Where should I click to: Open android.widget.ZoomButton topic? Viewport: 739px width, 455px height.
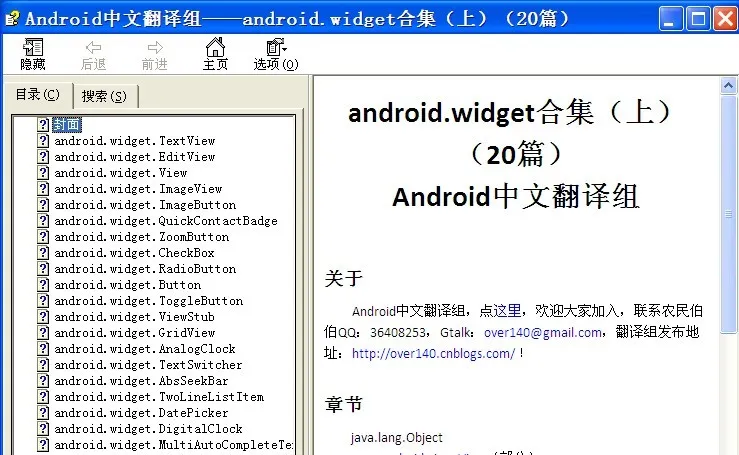[x=142, y=237]
